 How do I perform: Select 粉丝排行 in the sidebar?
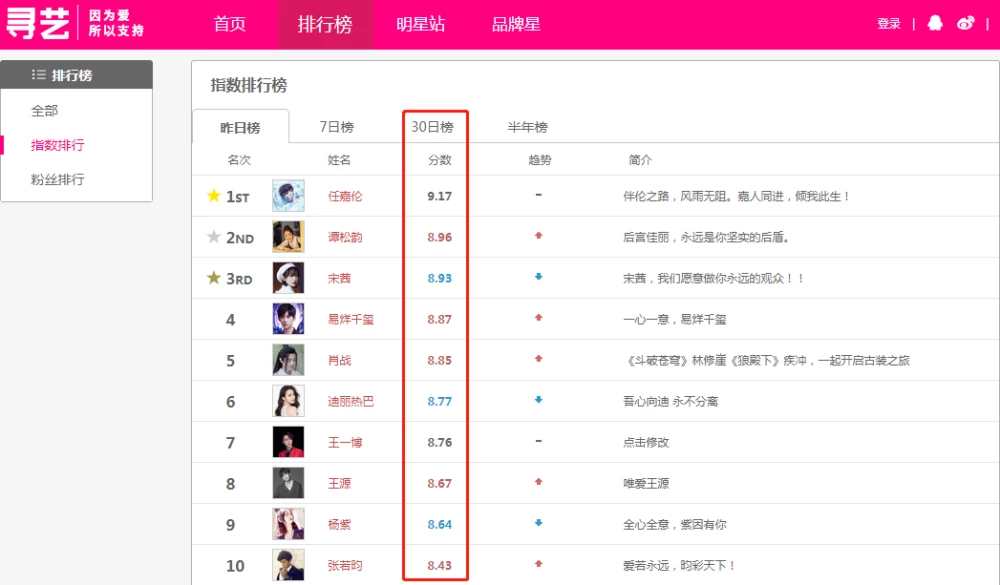(x=58, y=180)
